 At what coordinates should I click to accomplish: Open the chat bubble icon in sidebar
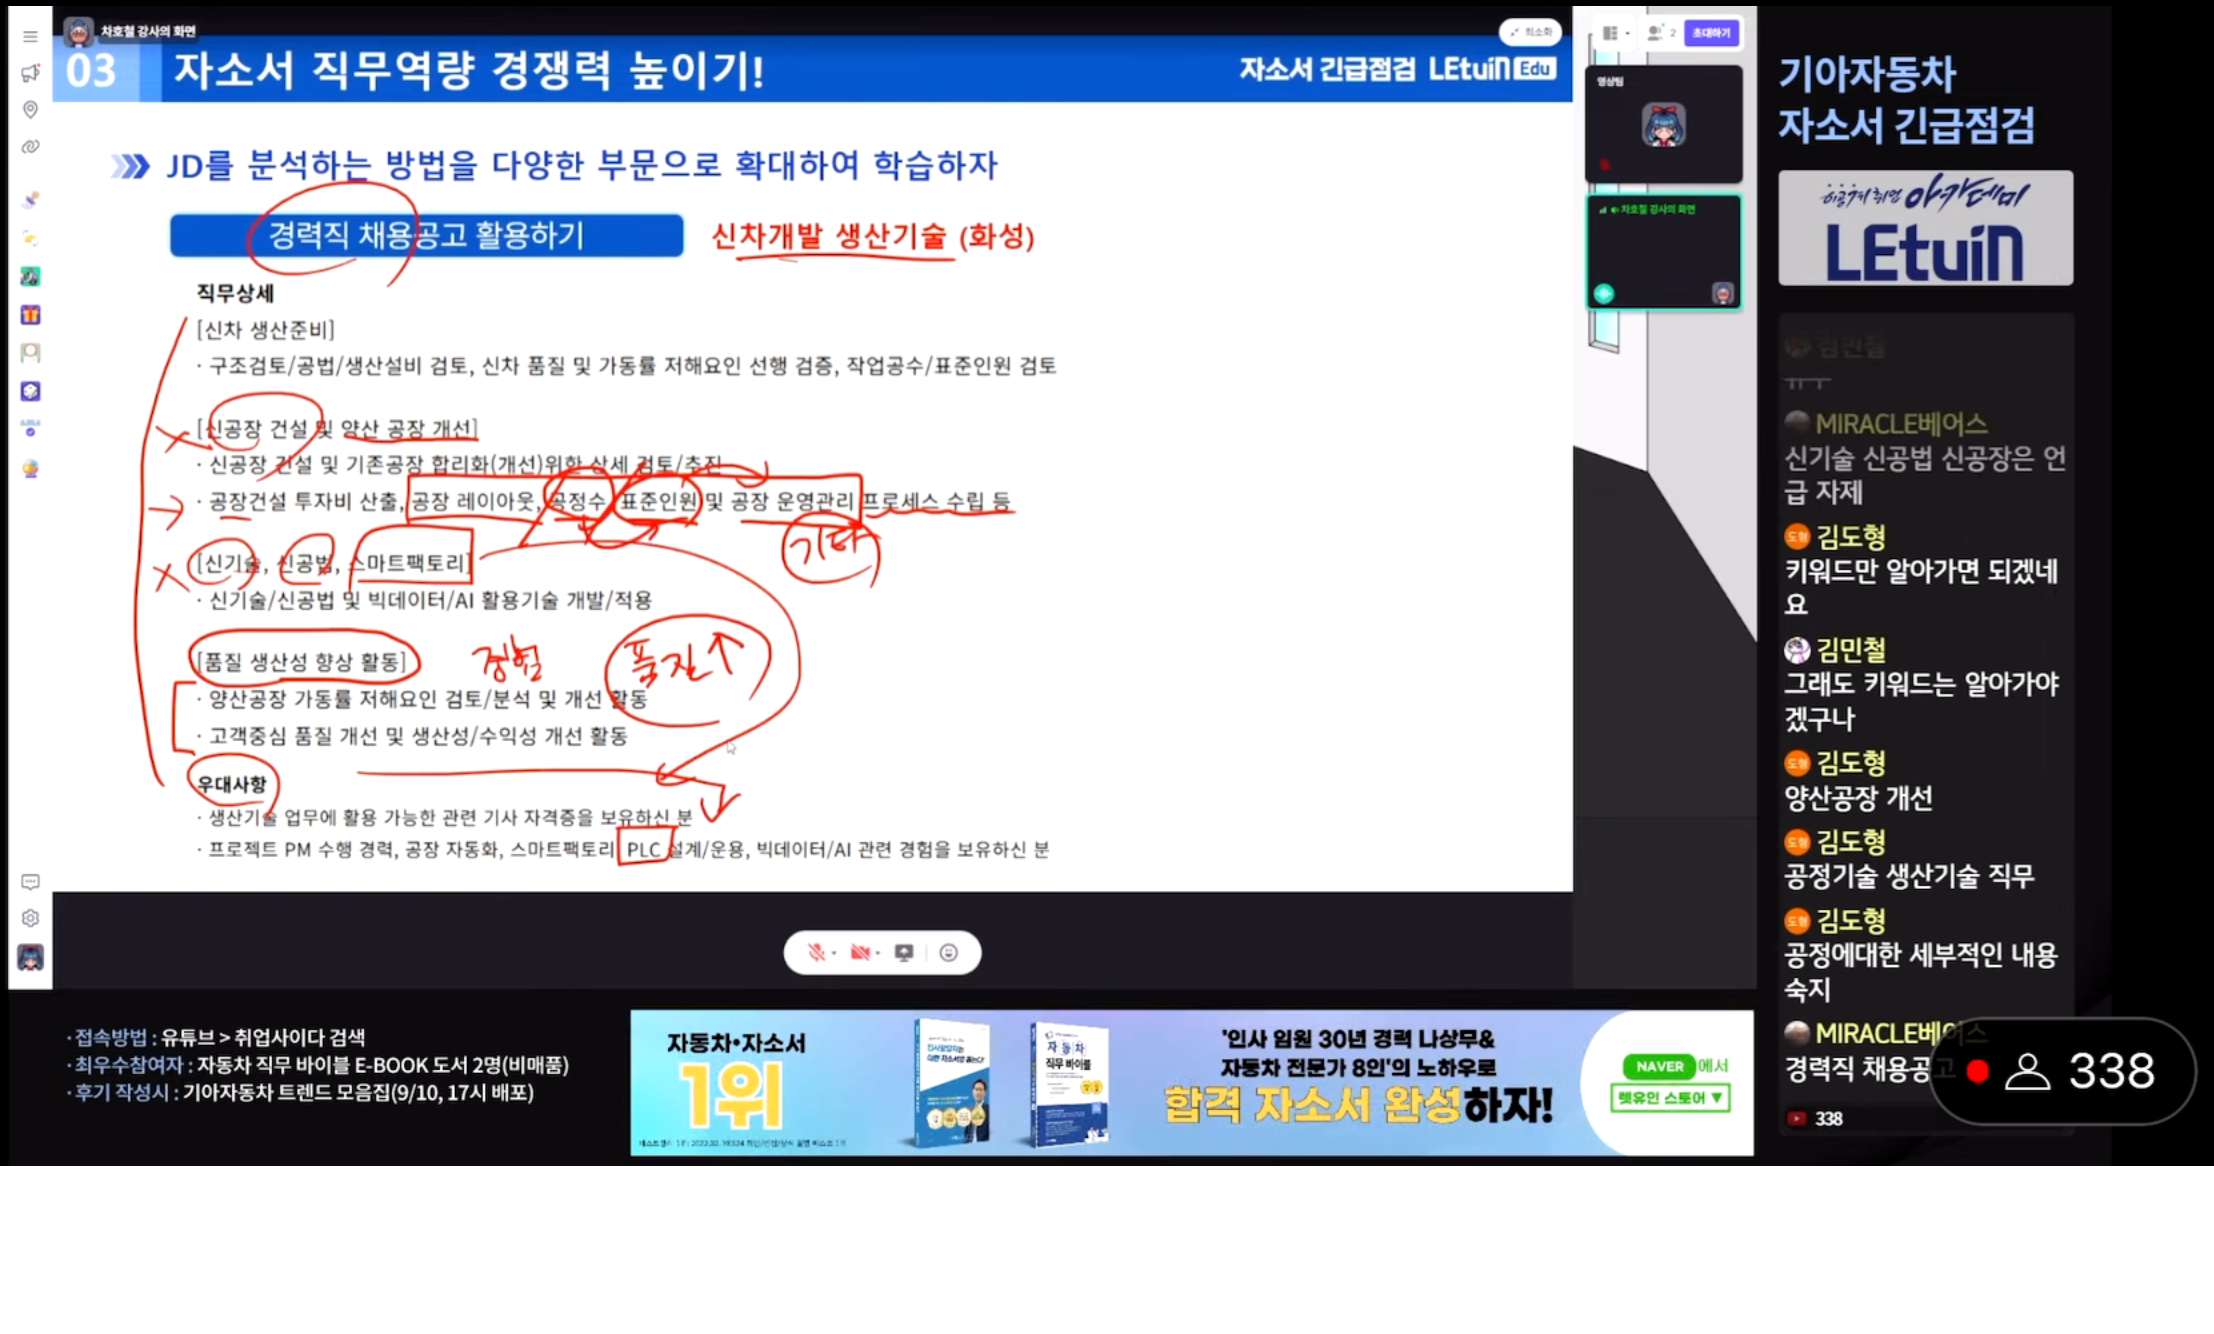pyautogui.click(x=30, y=882)
